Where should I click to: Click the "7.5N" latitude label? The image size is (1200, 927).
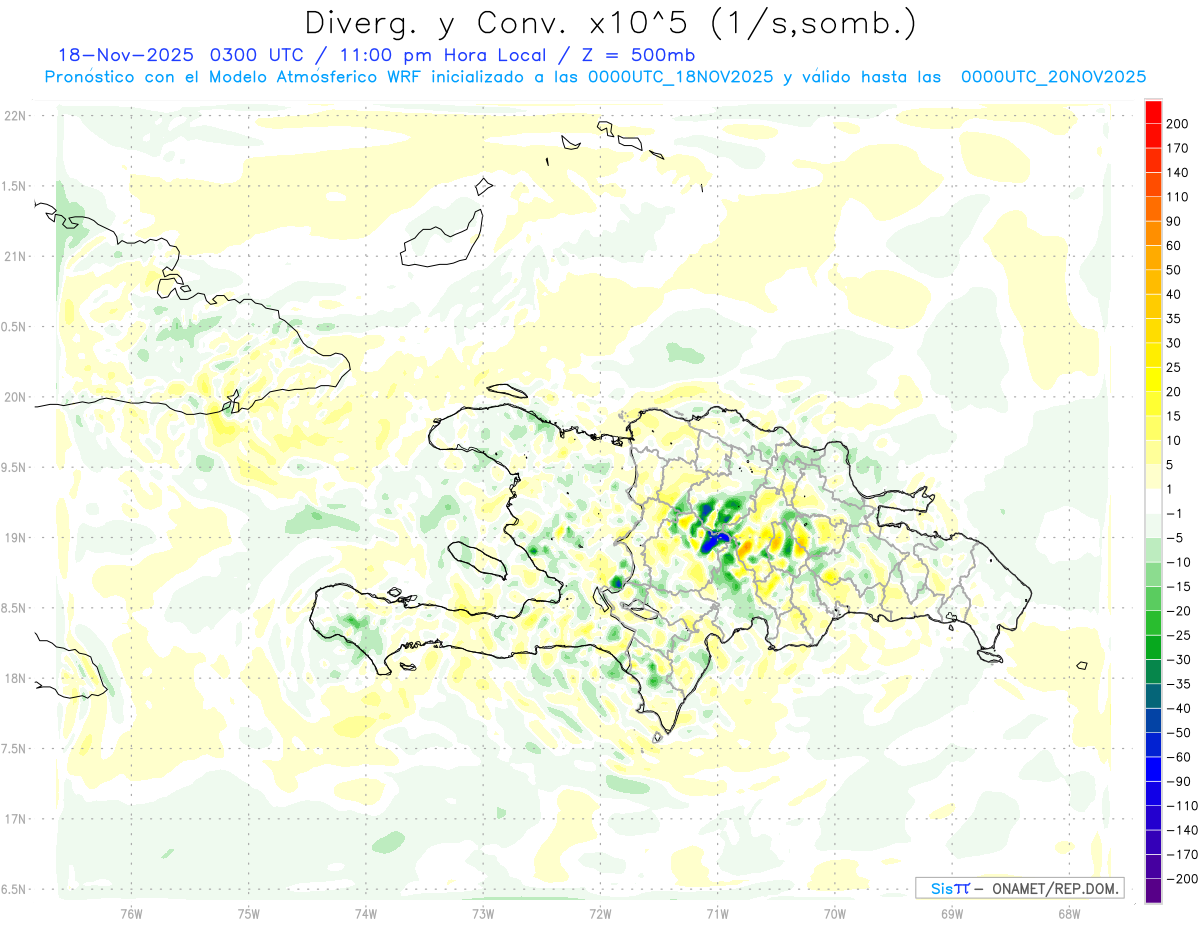click(14, 749)
